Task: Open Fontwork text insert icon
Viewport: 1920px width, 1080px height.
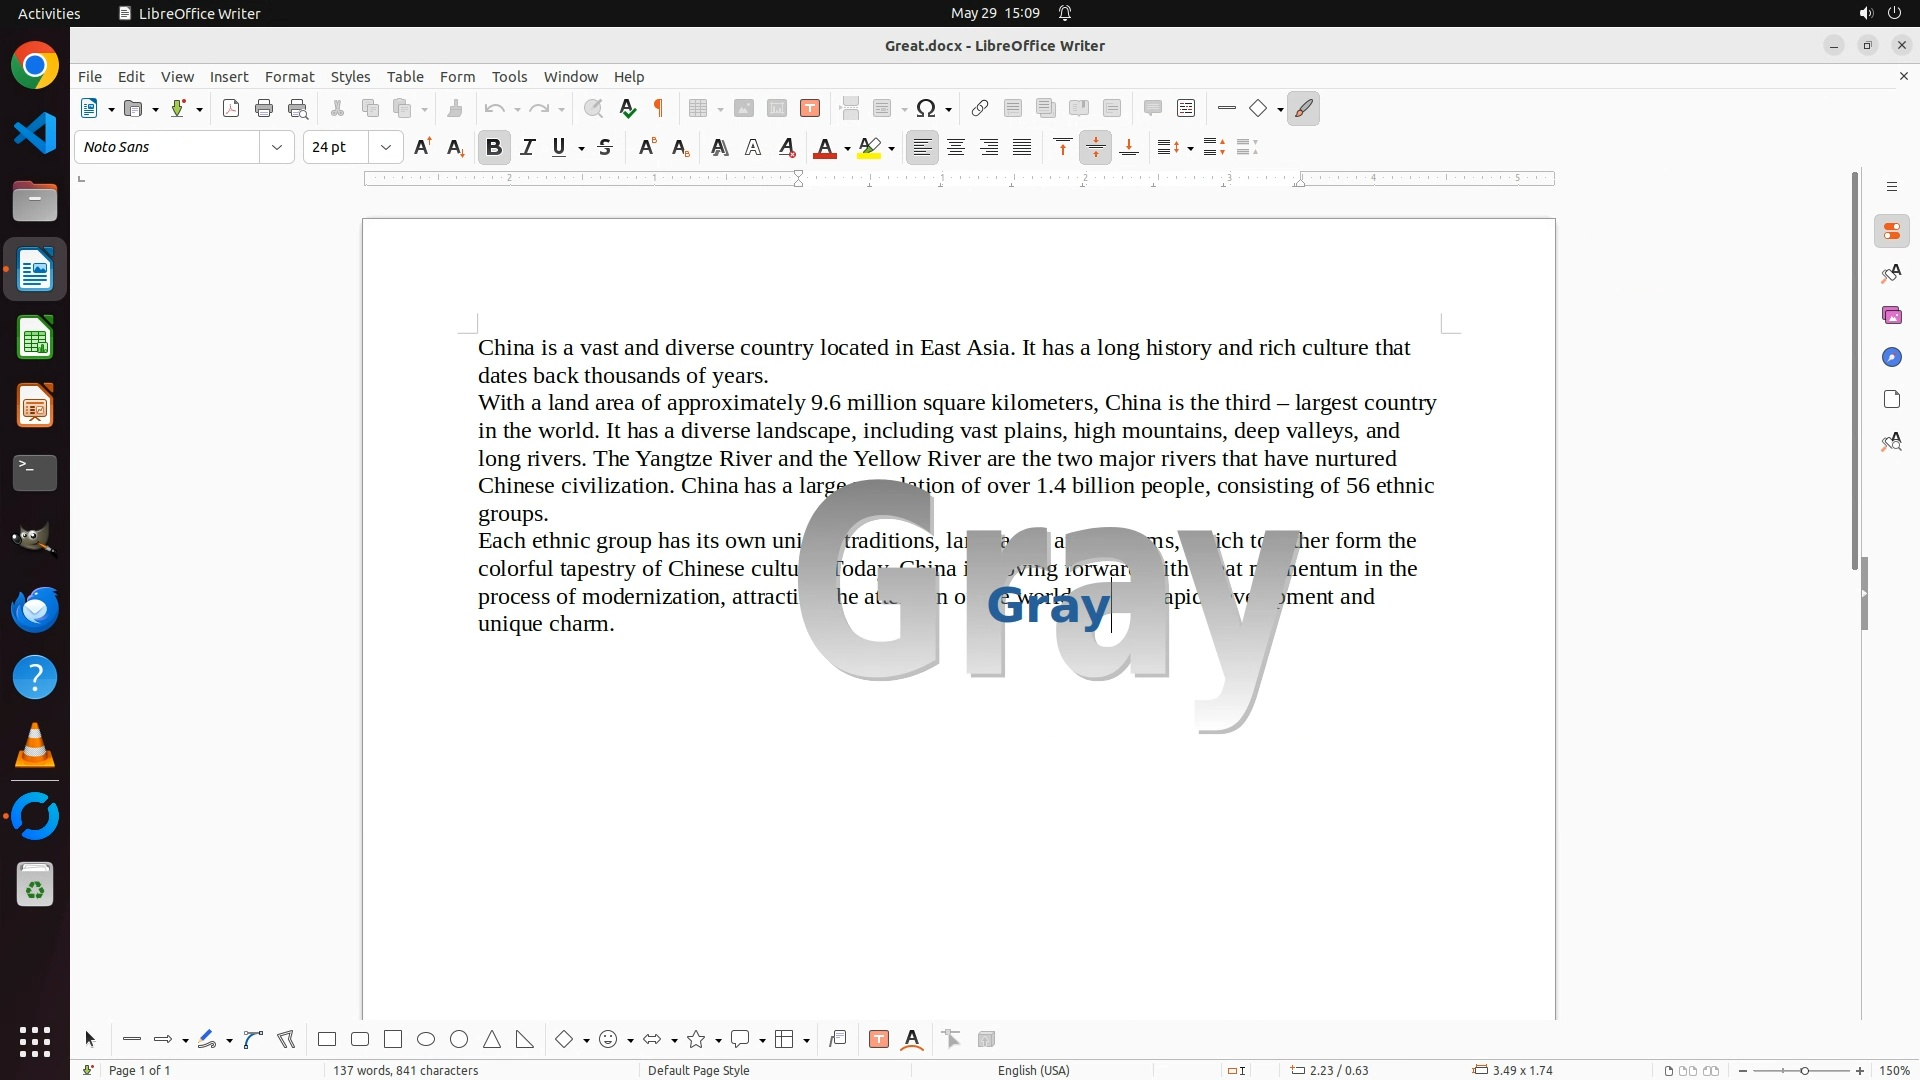Action: 912,1039
